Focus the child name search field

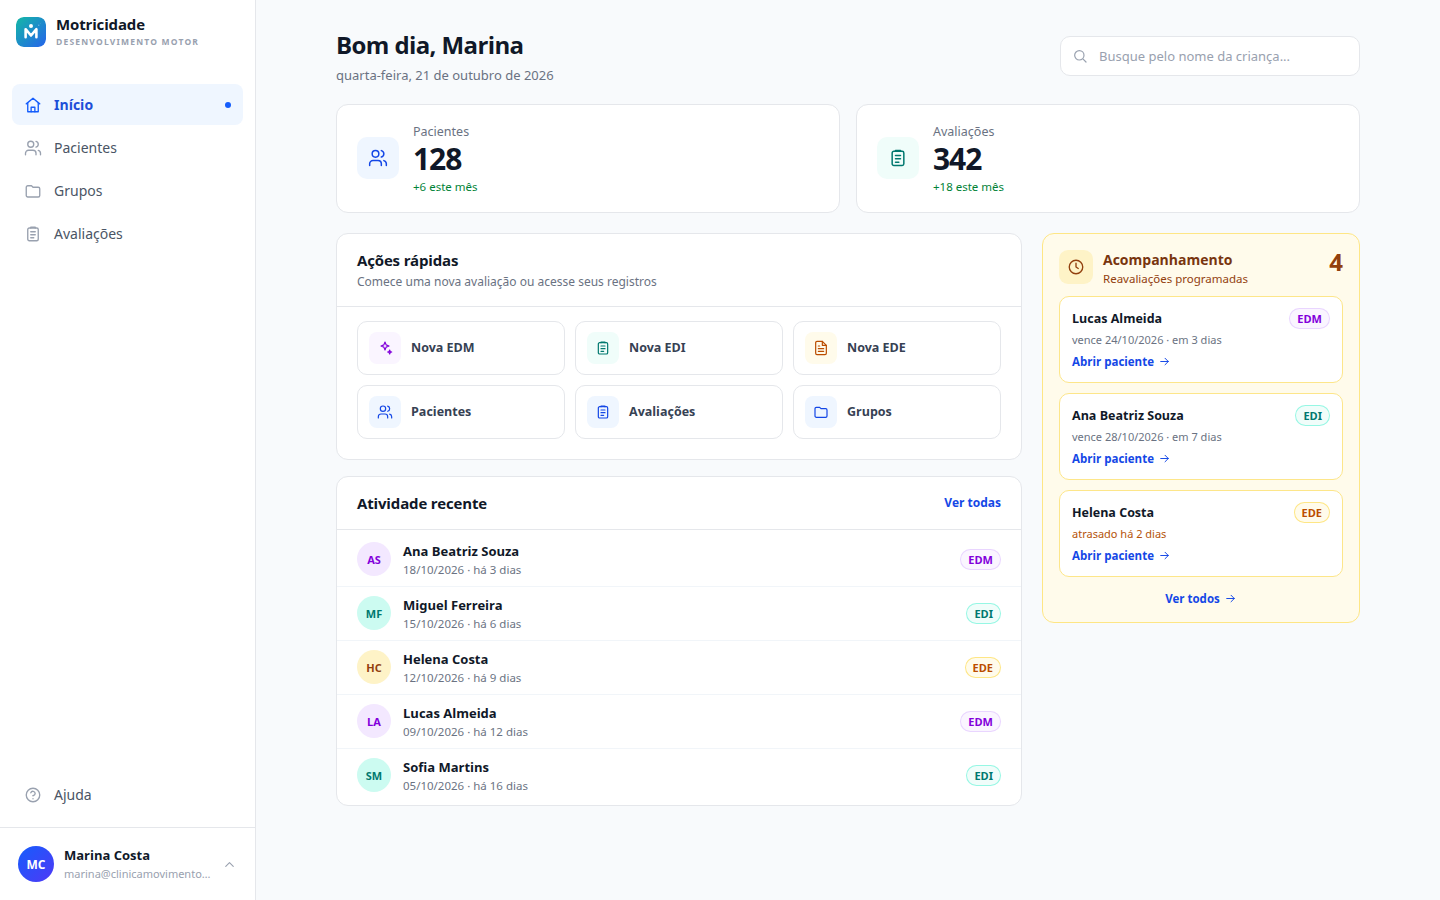1210,56
